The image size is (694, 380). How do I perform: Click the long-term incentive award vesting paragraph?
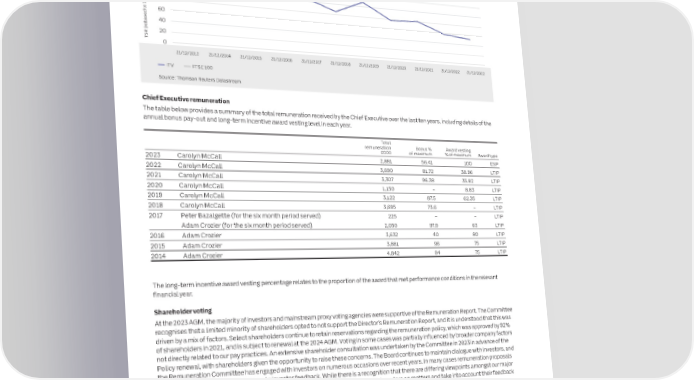pyautogui.click(x=325, y=284)
